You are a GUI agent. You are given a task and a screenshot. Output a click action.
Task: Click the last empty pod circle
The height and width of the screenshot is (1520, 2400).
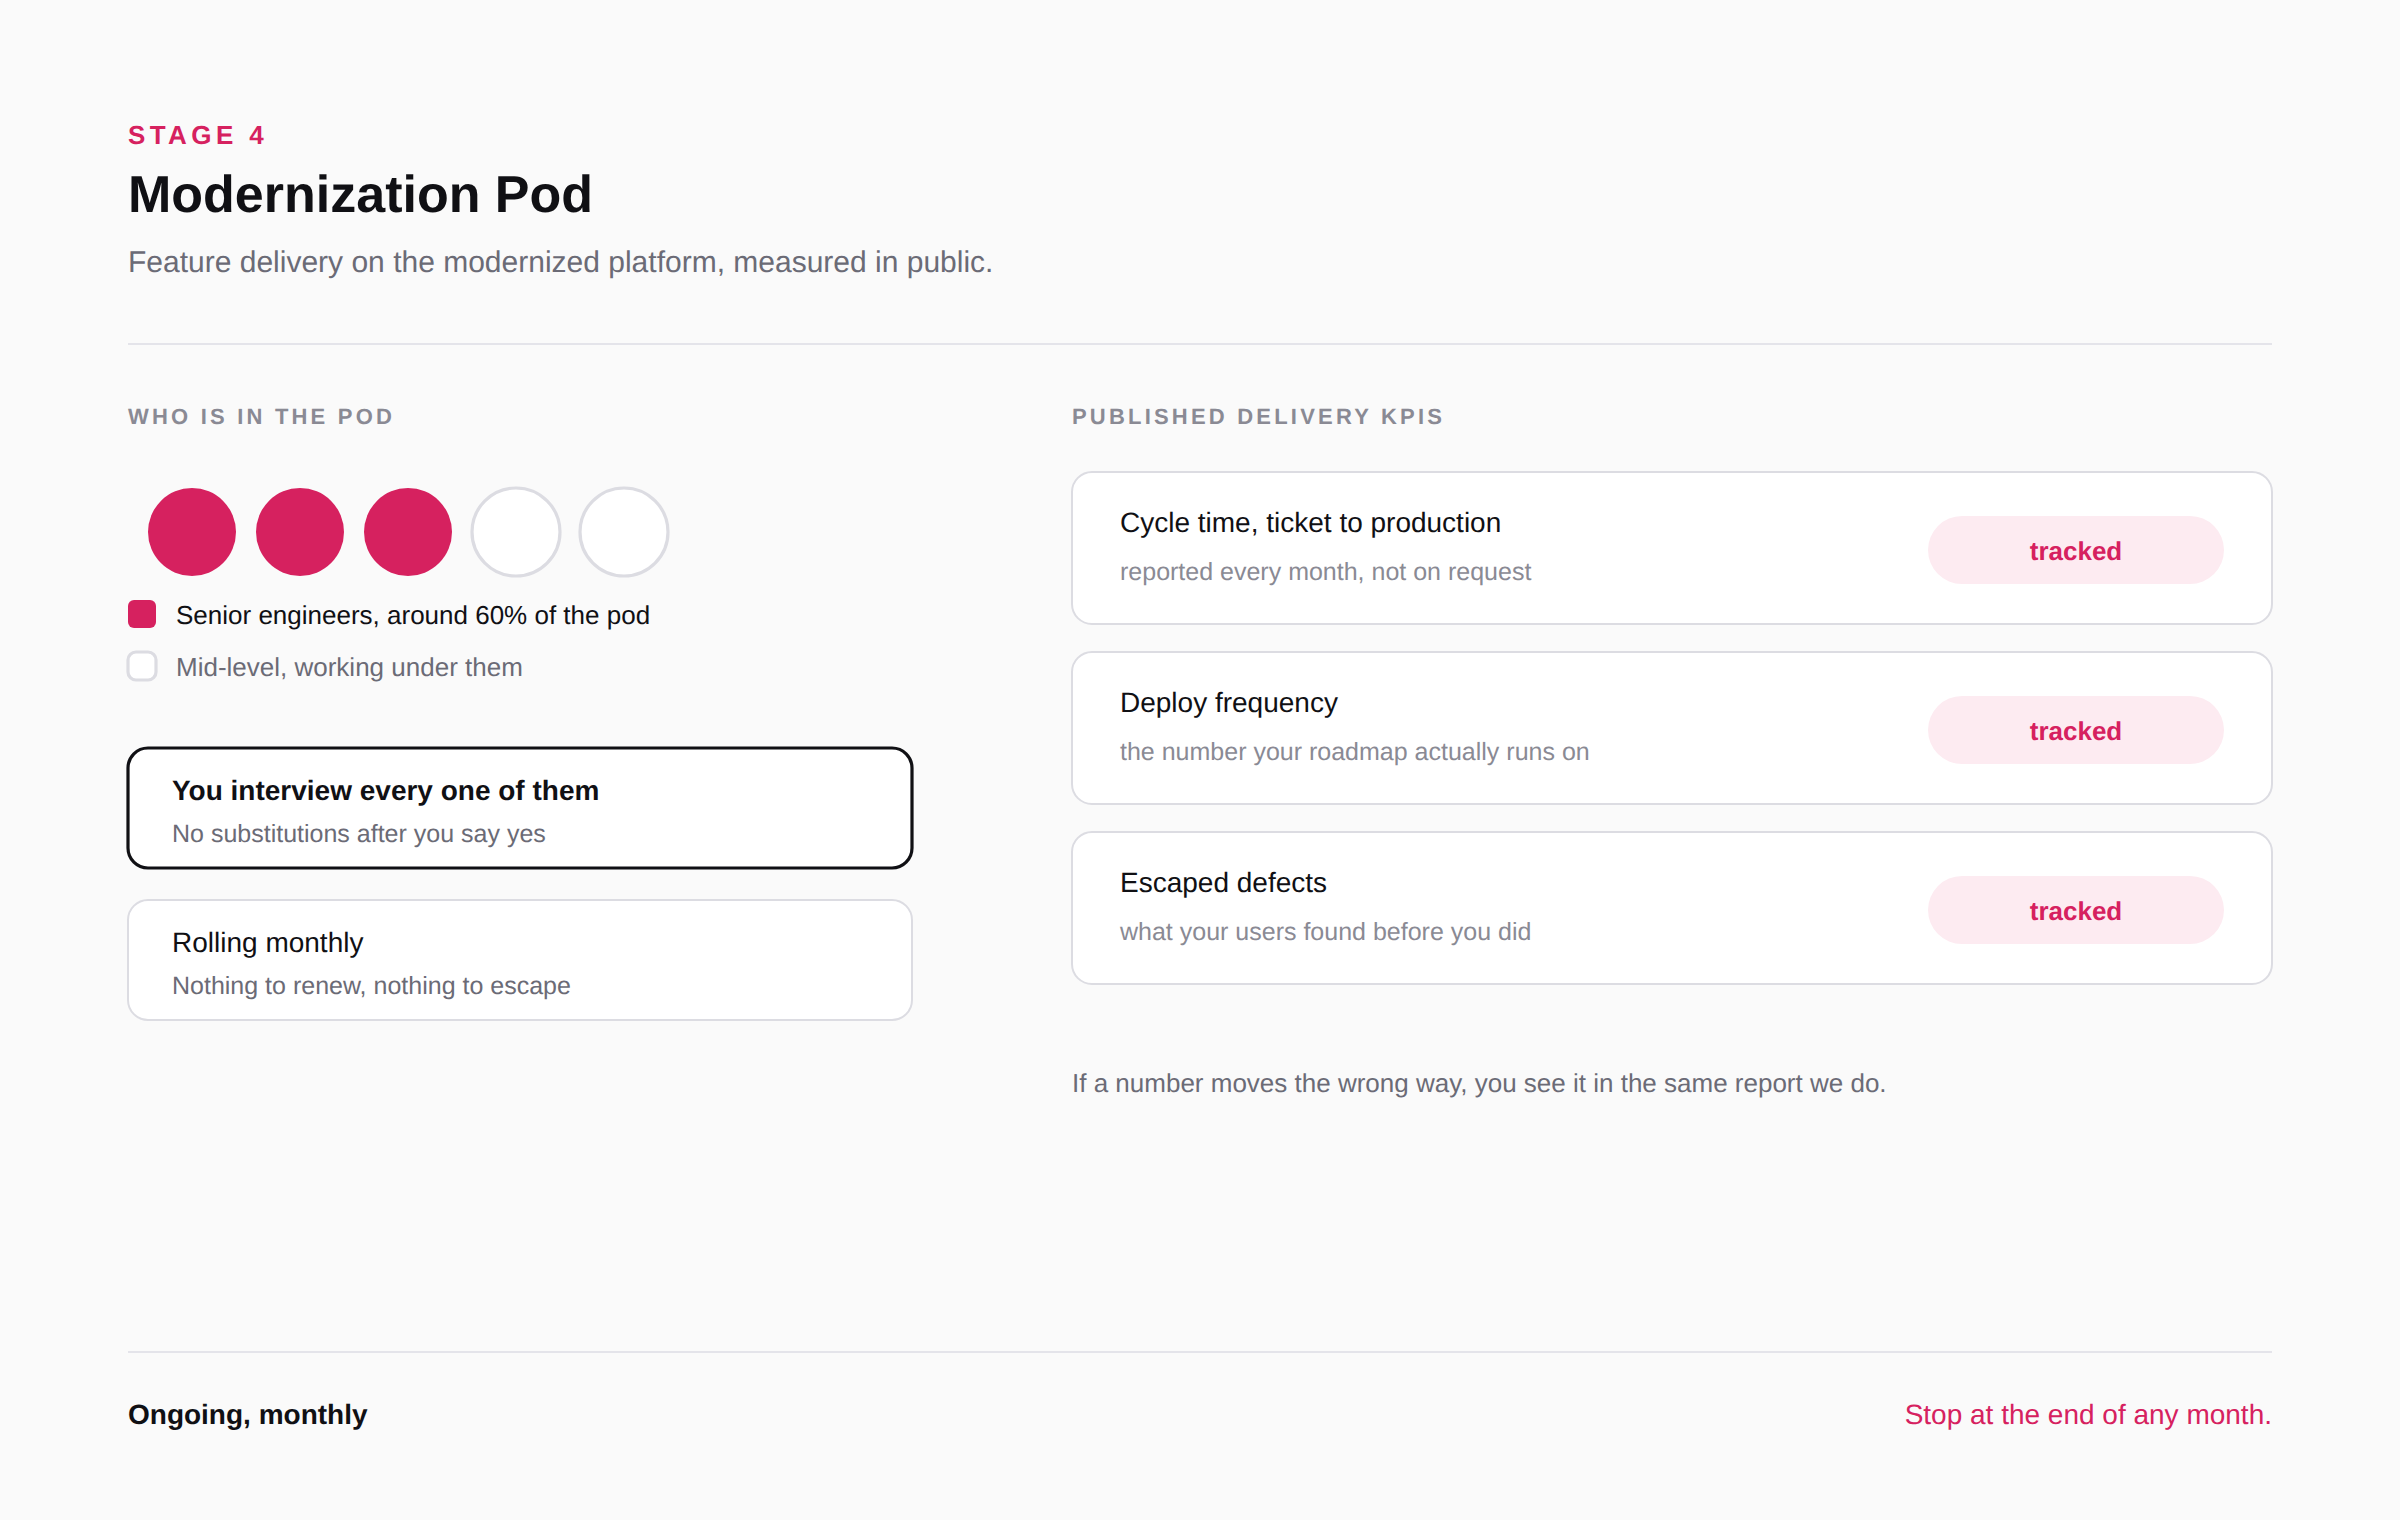[x=624, y=532]
